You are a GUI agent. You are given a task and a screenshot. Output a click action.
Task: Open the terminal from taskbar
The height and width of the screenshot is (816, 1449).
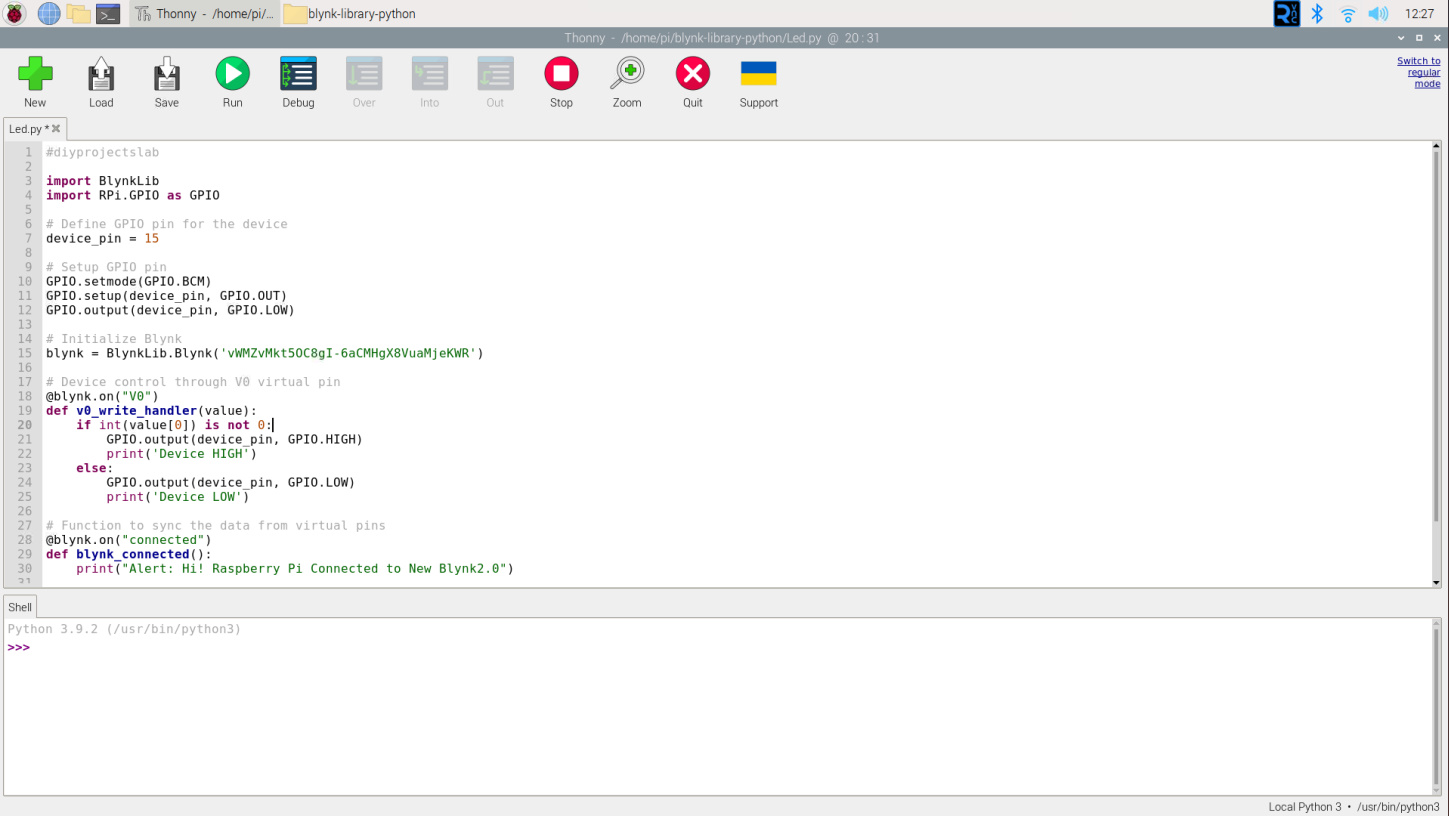[x=108, y=13]
